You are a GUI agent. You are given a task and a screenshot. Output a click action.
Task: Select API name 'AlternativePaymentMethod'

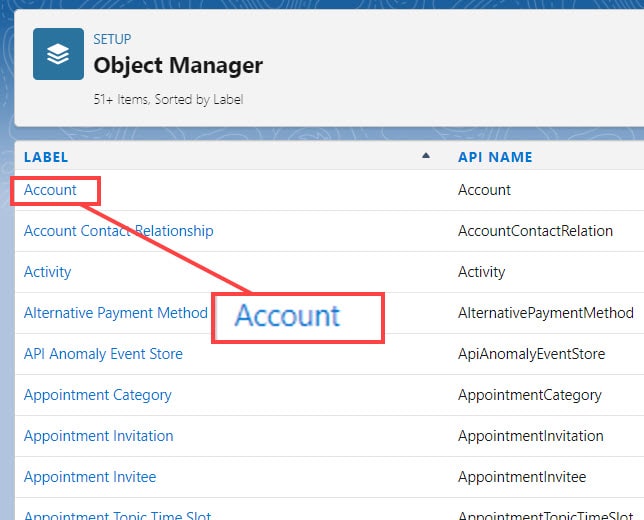coord(545,313)
